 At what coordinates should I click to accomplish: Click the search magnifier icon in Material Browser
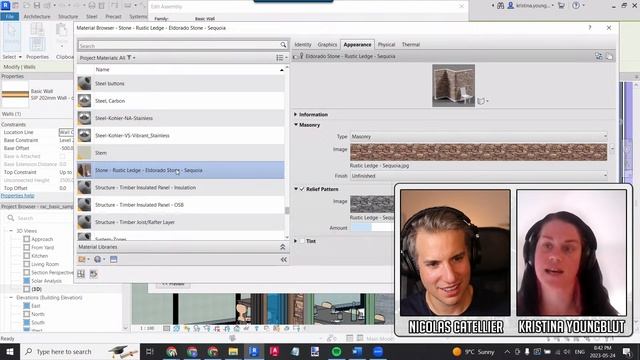point(283,45)
